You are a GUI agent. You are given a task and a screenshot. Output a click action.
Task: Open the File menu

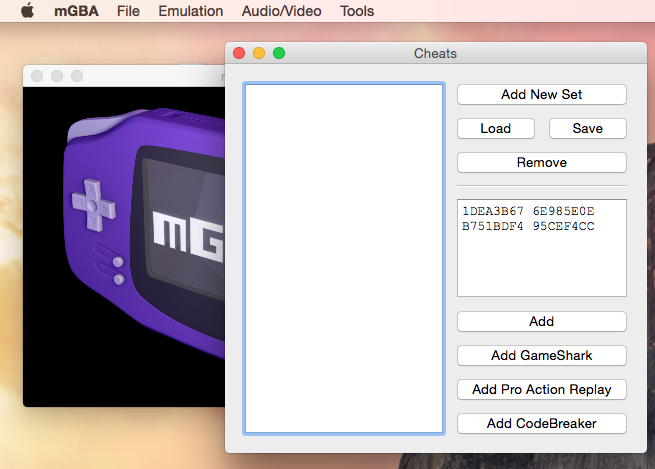pos(128,11)
